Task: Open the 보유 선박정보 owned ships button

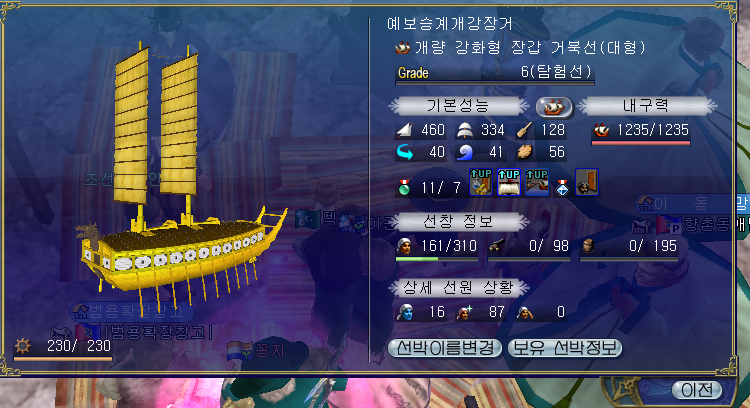Action: 565,348
